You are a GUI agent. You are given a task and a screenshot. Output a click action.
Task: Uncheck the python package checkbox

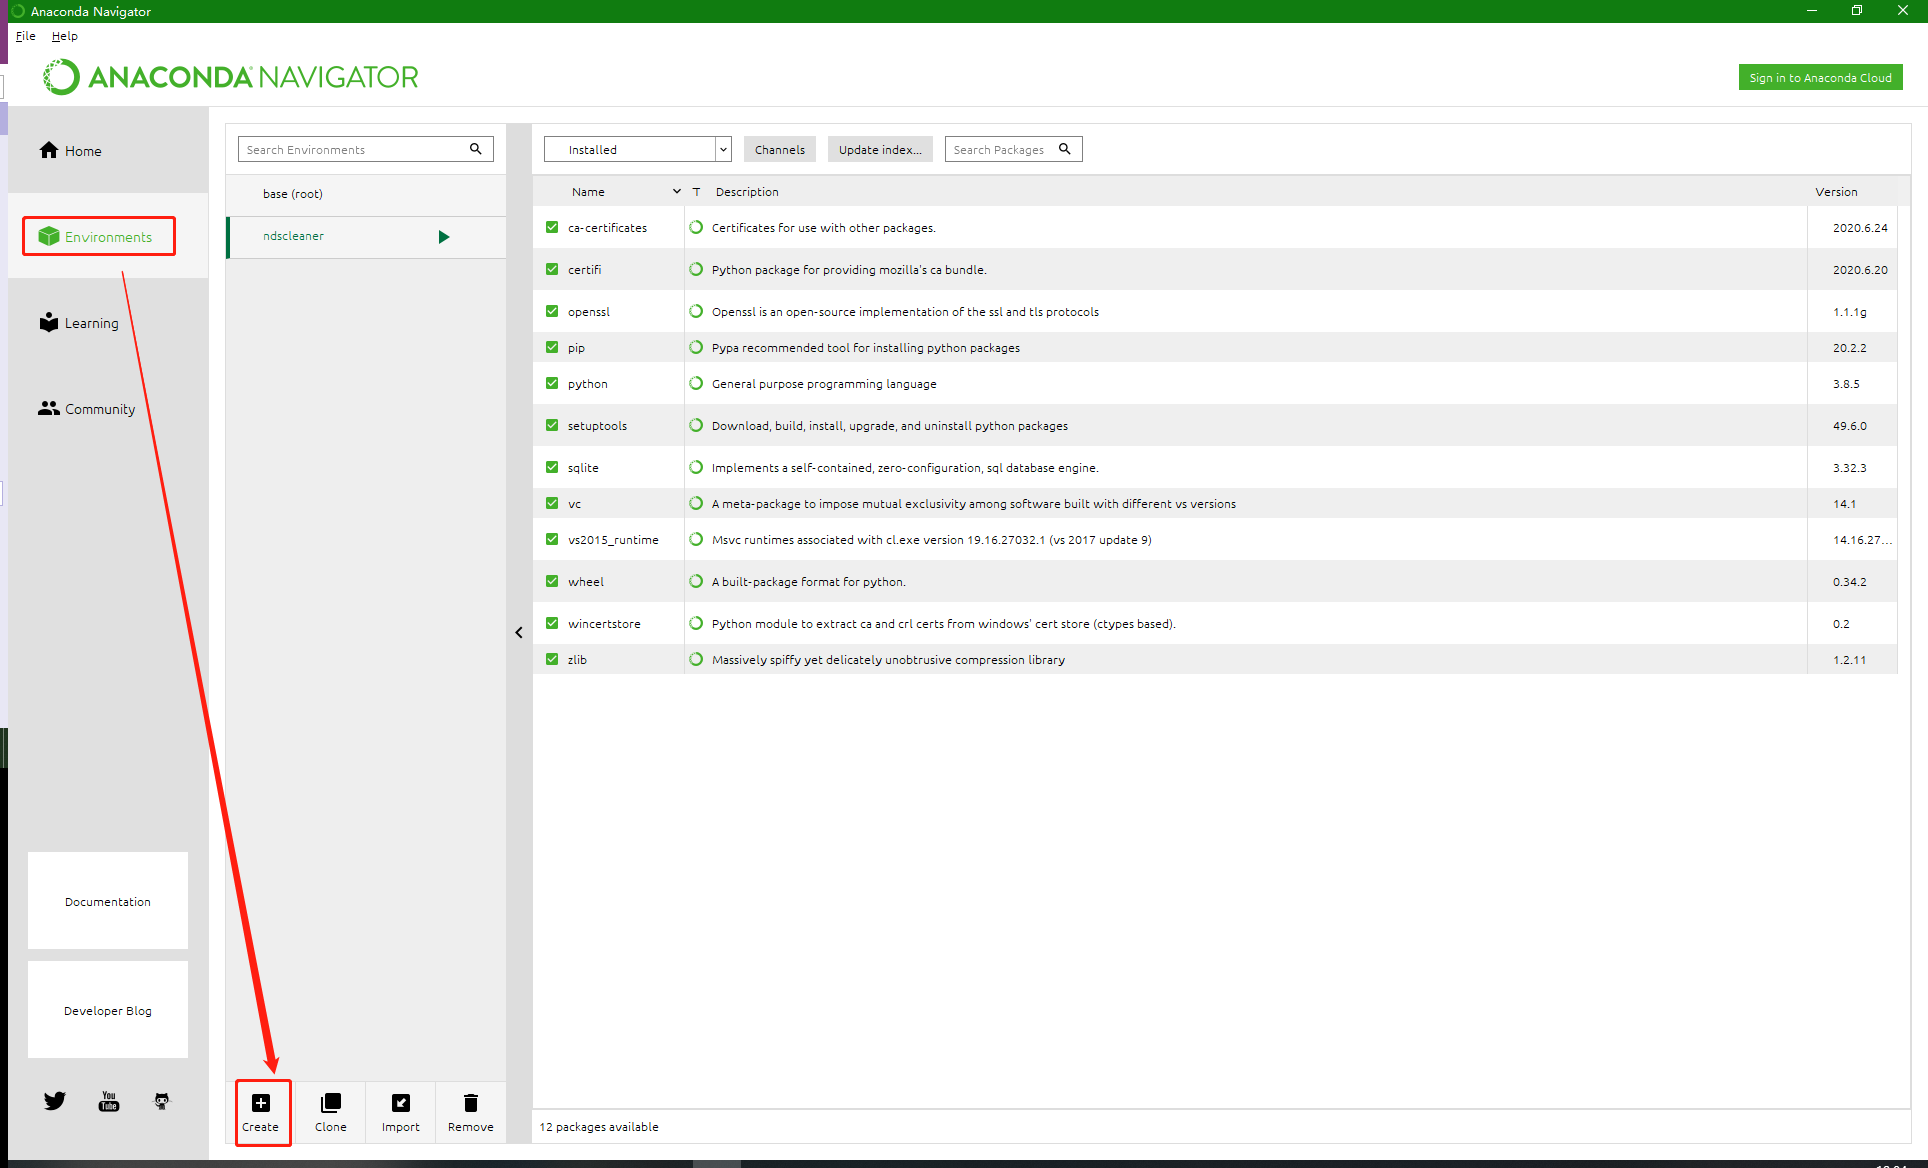(x=552, y=383)
